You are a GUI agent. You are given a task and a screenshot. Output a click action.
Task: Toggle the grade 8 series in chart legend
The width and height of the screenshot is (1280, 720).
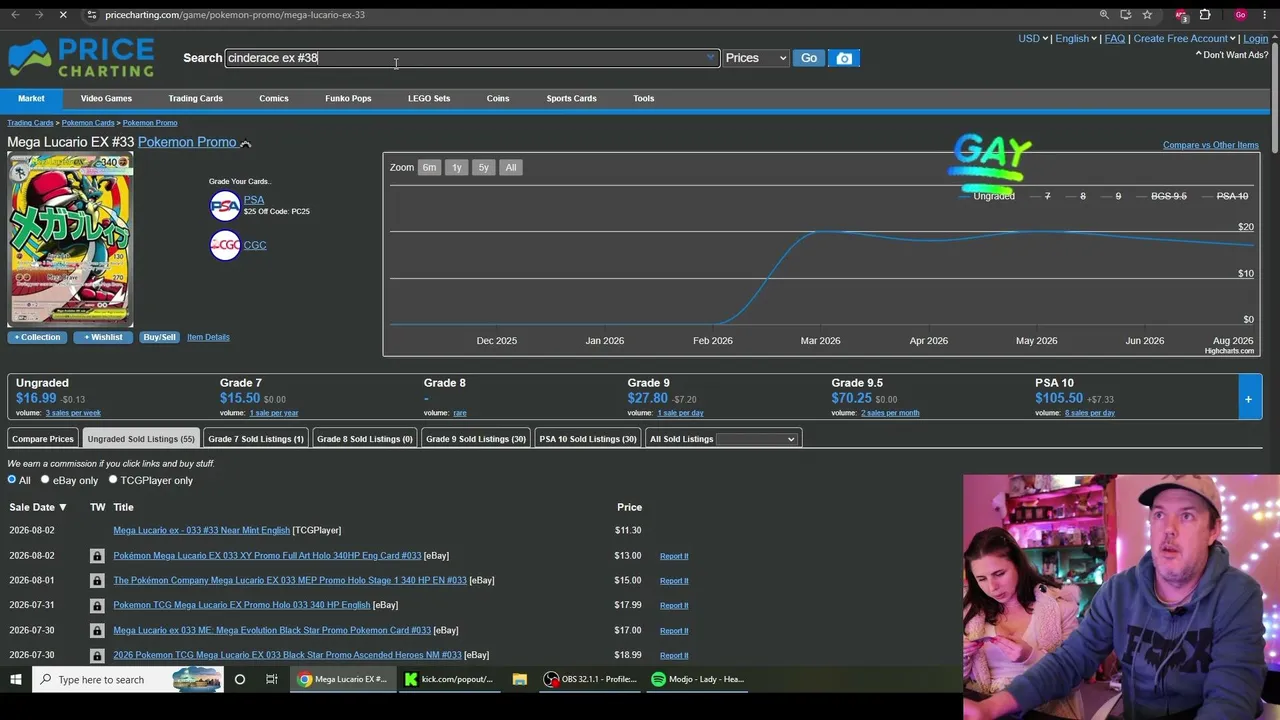pyautogui.click(x=1076, y=196)
